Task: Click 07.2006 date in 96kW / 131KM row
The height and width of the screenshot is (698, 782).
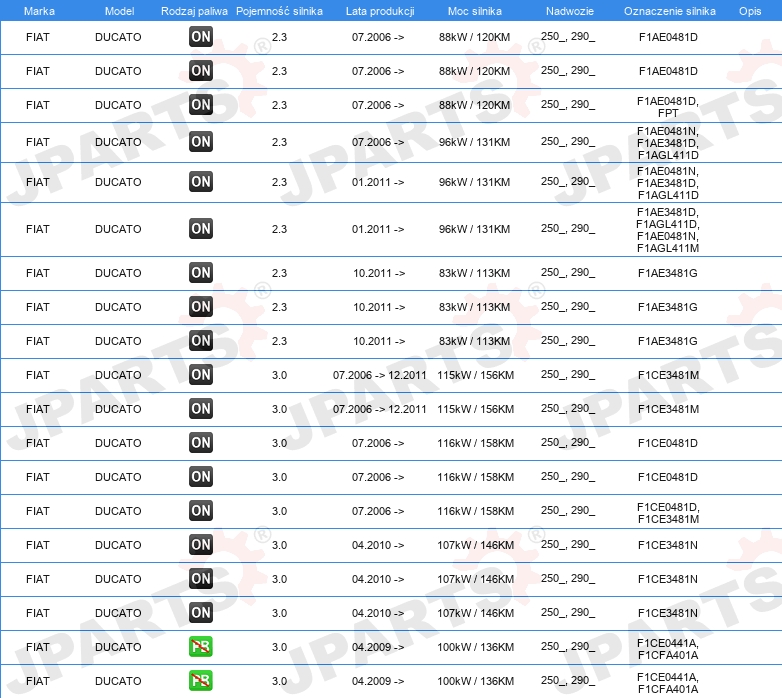Action: 378,142
